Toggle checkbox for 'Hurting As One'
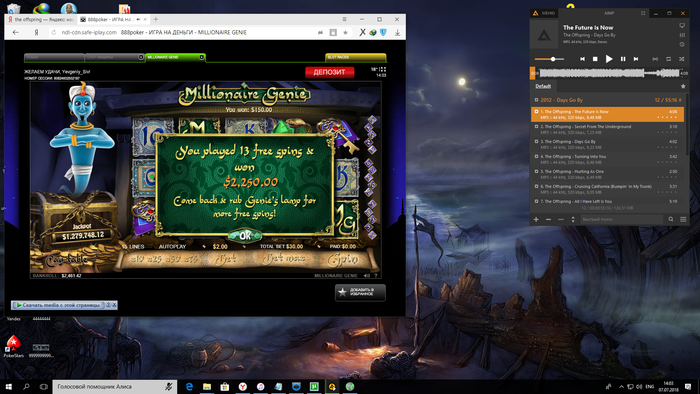Viewport: 700px width, 394px height. tap(537, 171)
